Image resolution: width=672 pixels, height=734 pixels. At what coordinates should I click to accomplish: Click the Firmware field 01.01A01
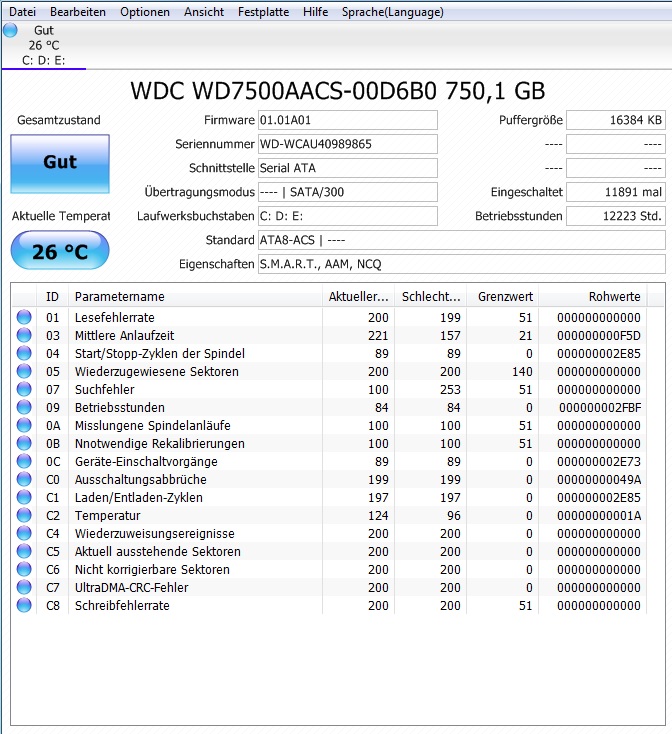click(x=348, y=120)
